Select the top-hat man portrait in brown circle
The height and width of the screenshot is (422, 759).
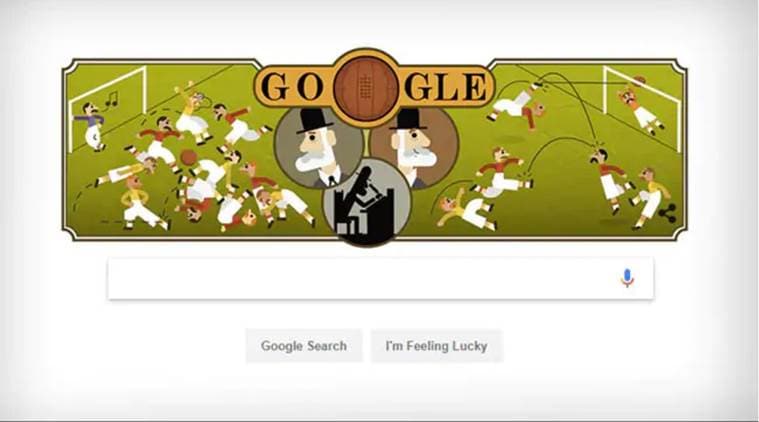coord(415,150)
